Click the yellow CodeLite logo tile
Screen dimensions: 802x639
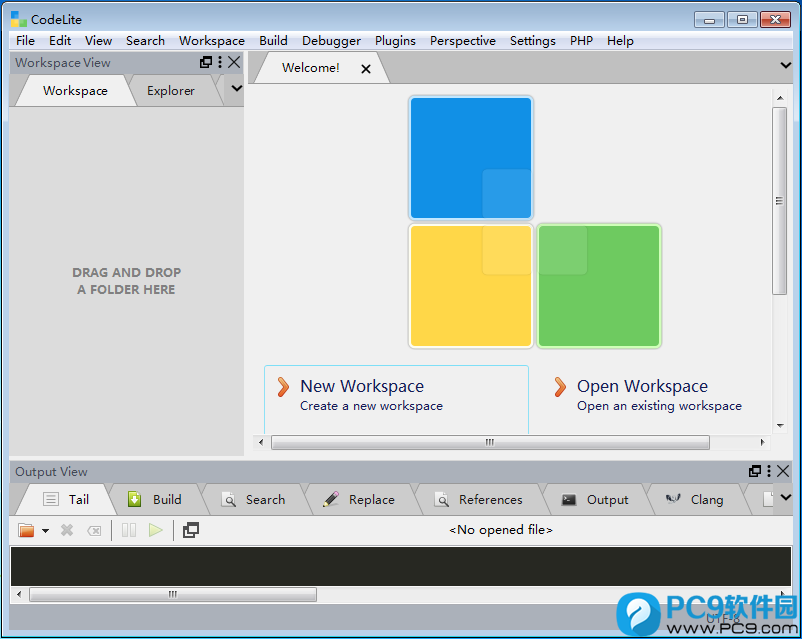(471, 286)
